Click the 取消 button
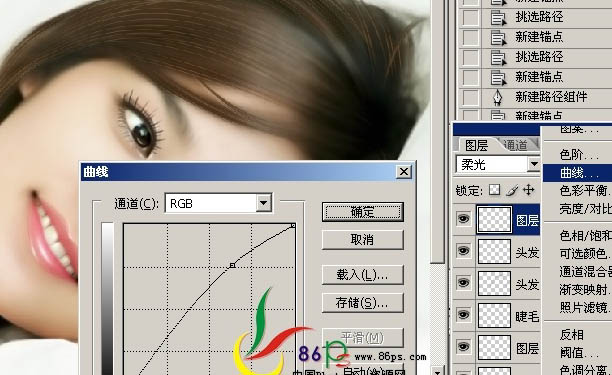612x375 pixels. (363, 239)
